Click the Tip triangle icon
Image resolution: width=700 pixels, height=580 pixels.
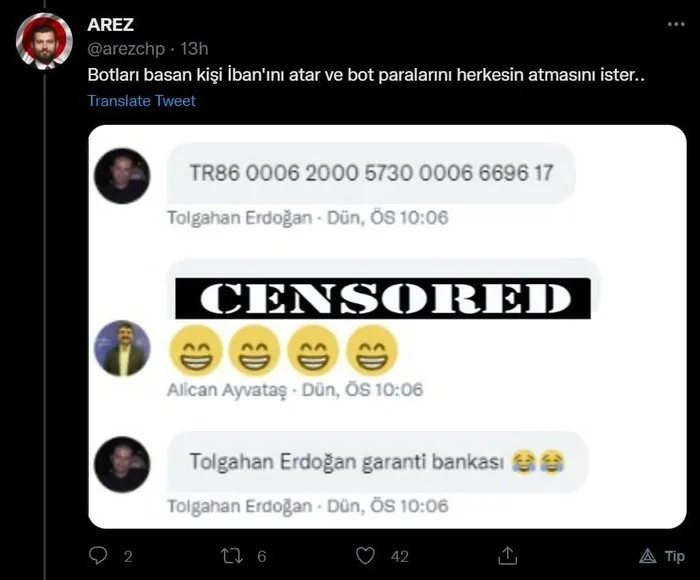(x=647, y=556)
